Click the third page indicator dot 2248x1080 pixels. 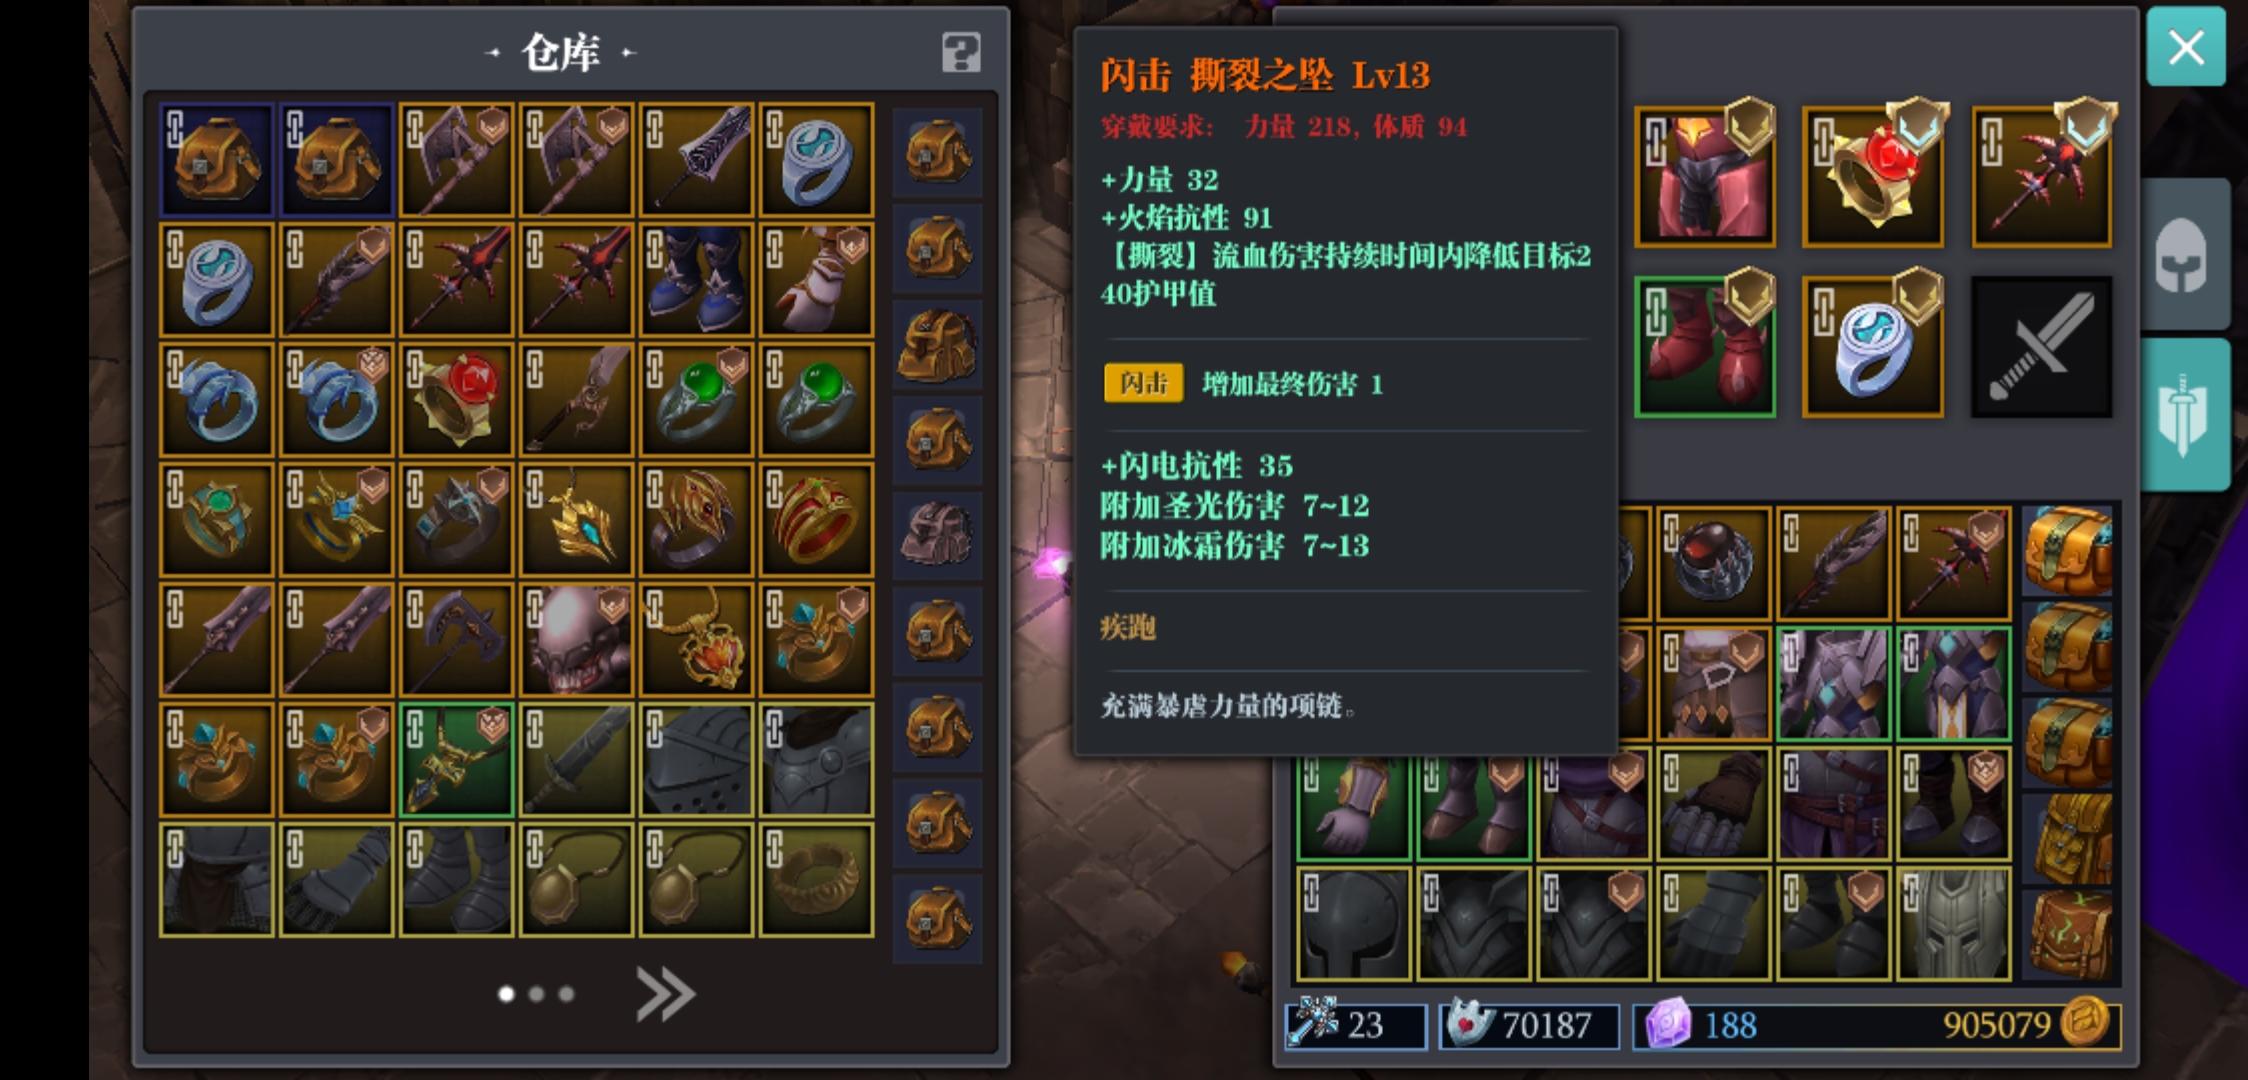pos(567,994)
